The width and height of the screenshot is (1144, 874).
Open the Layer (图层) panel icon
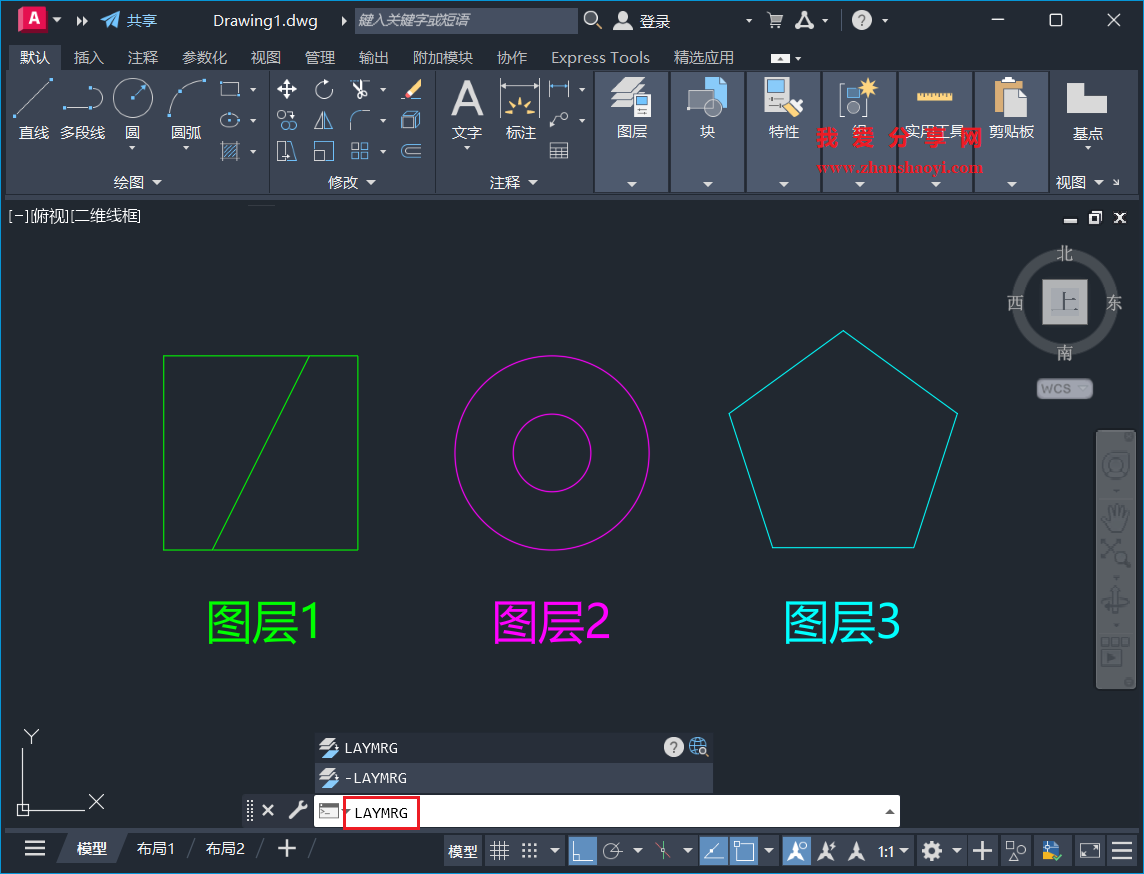(x=631, y=95)
